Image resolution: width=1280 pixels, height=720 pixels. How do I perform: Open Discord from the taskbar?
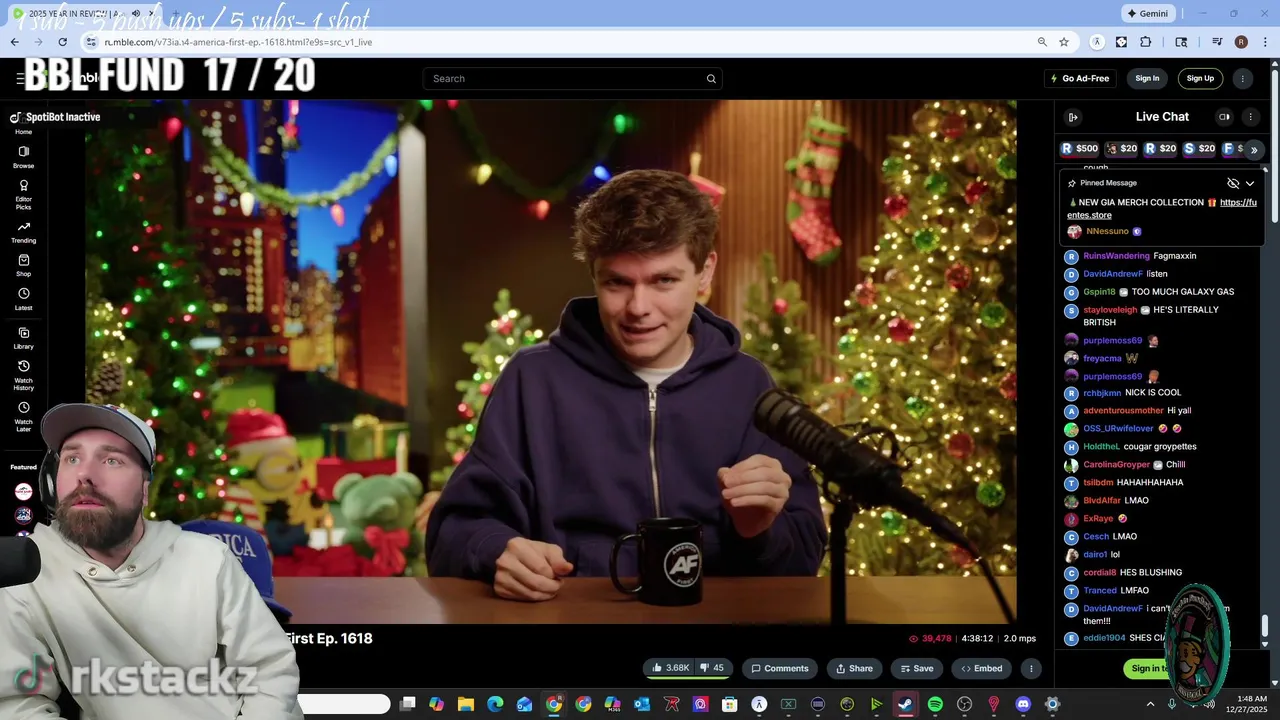(x=1022, y=704)
